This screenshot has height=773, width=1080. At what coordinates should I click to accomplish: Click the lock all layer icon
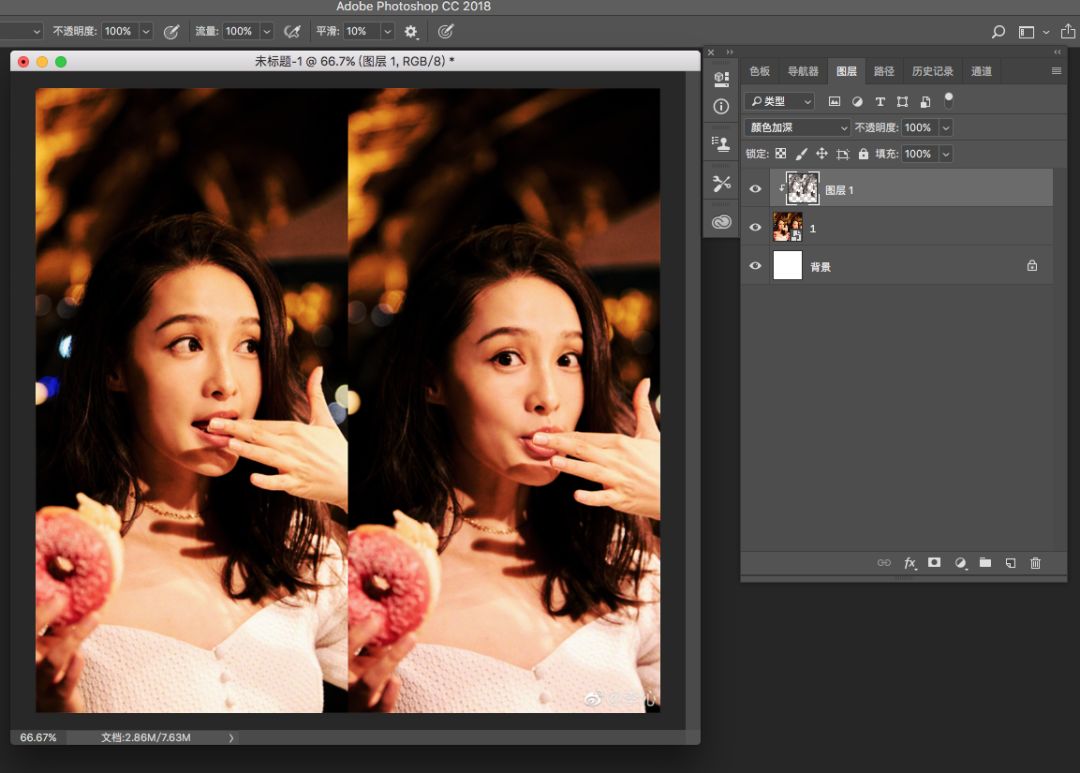[x=863, y=154]
